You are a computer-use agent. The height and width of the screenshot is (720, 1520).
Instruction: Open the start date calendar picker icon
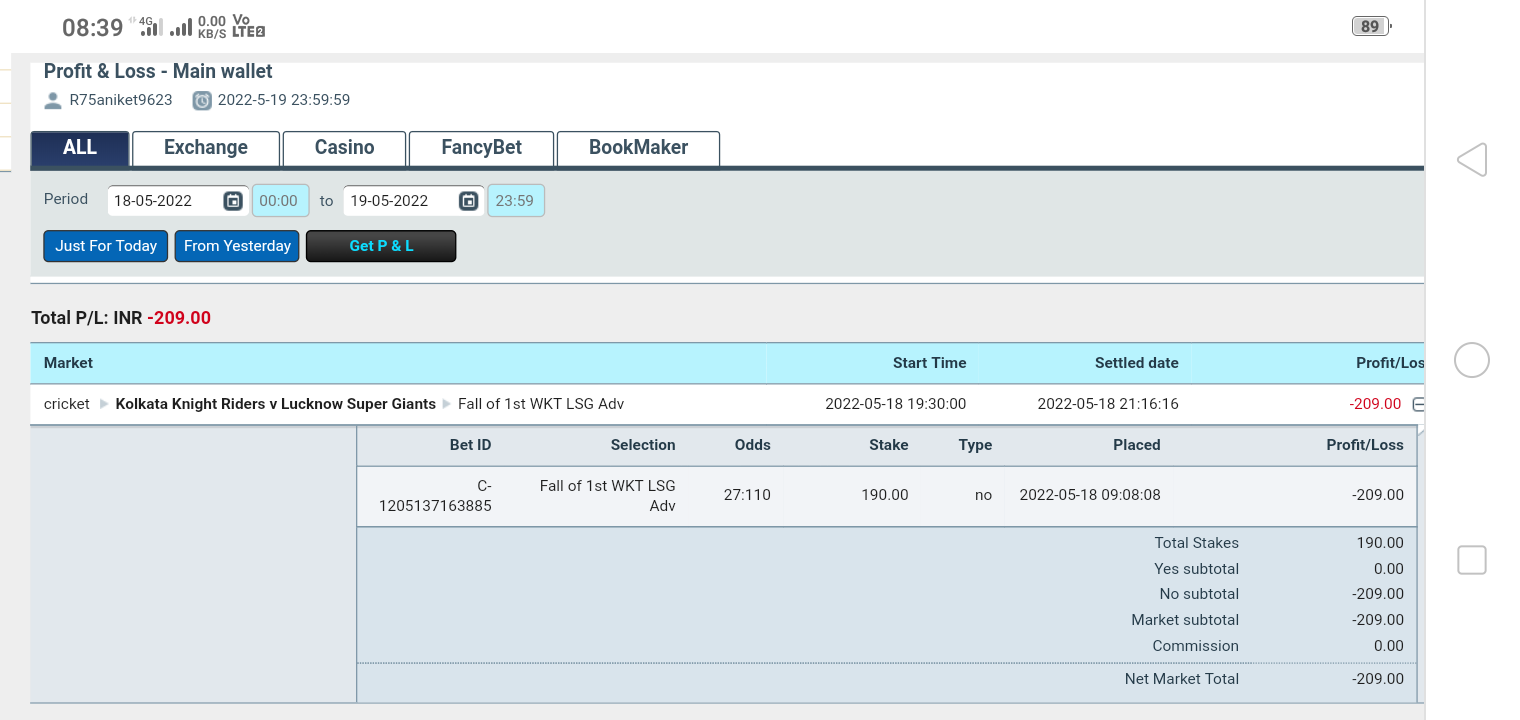coord(233,201)
